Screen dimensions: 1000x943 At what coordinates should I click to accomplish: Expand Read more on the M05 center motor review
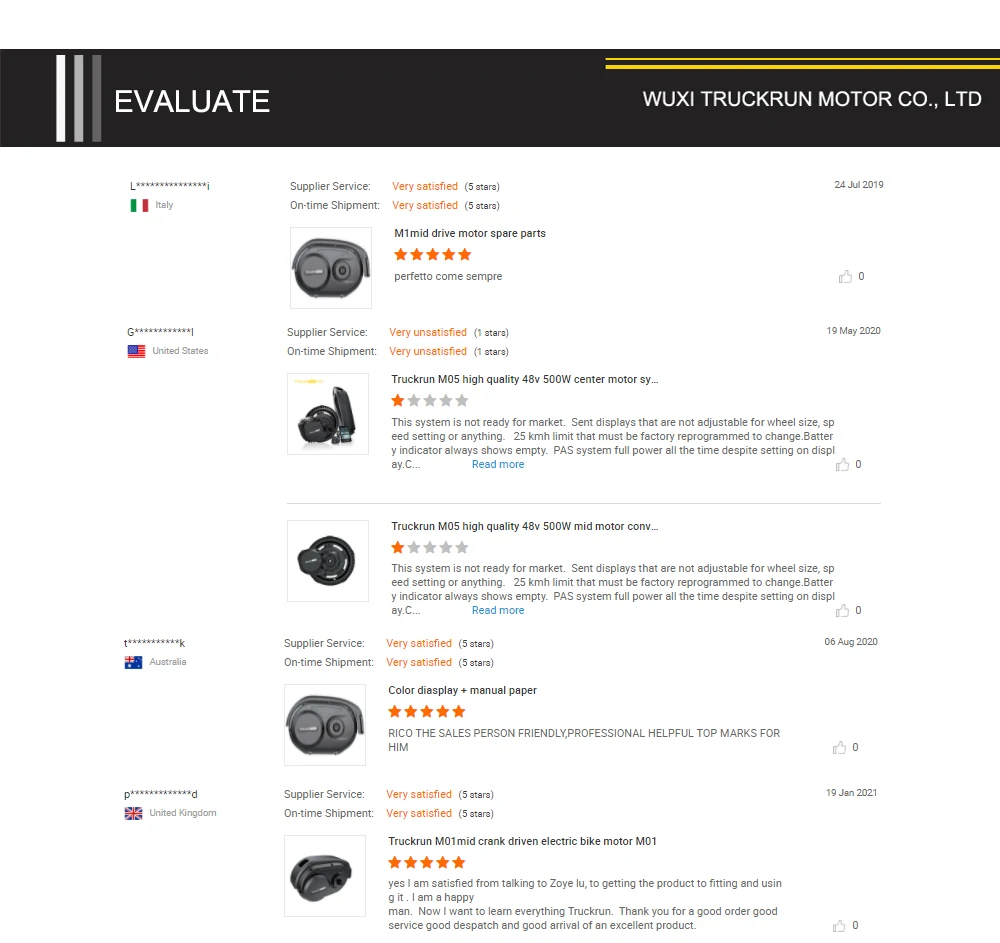point(498,464)
